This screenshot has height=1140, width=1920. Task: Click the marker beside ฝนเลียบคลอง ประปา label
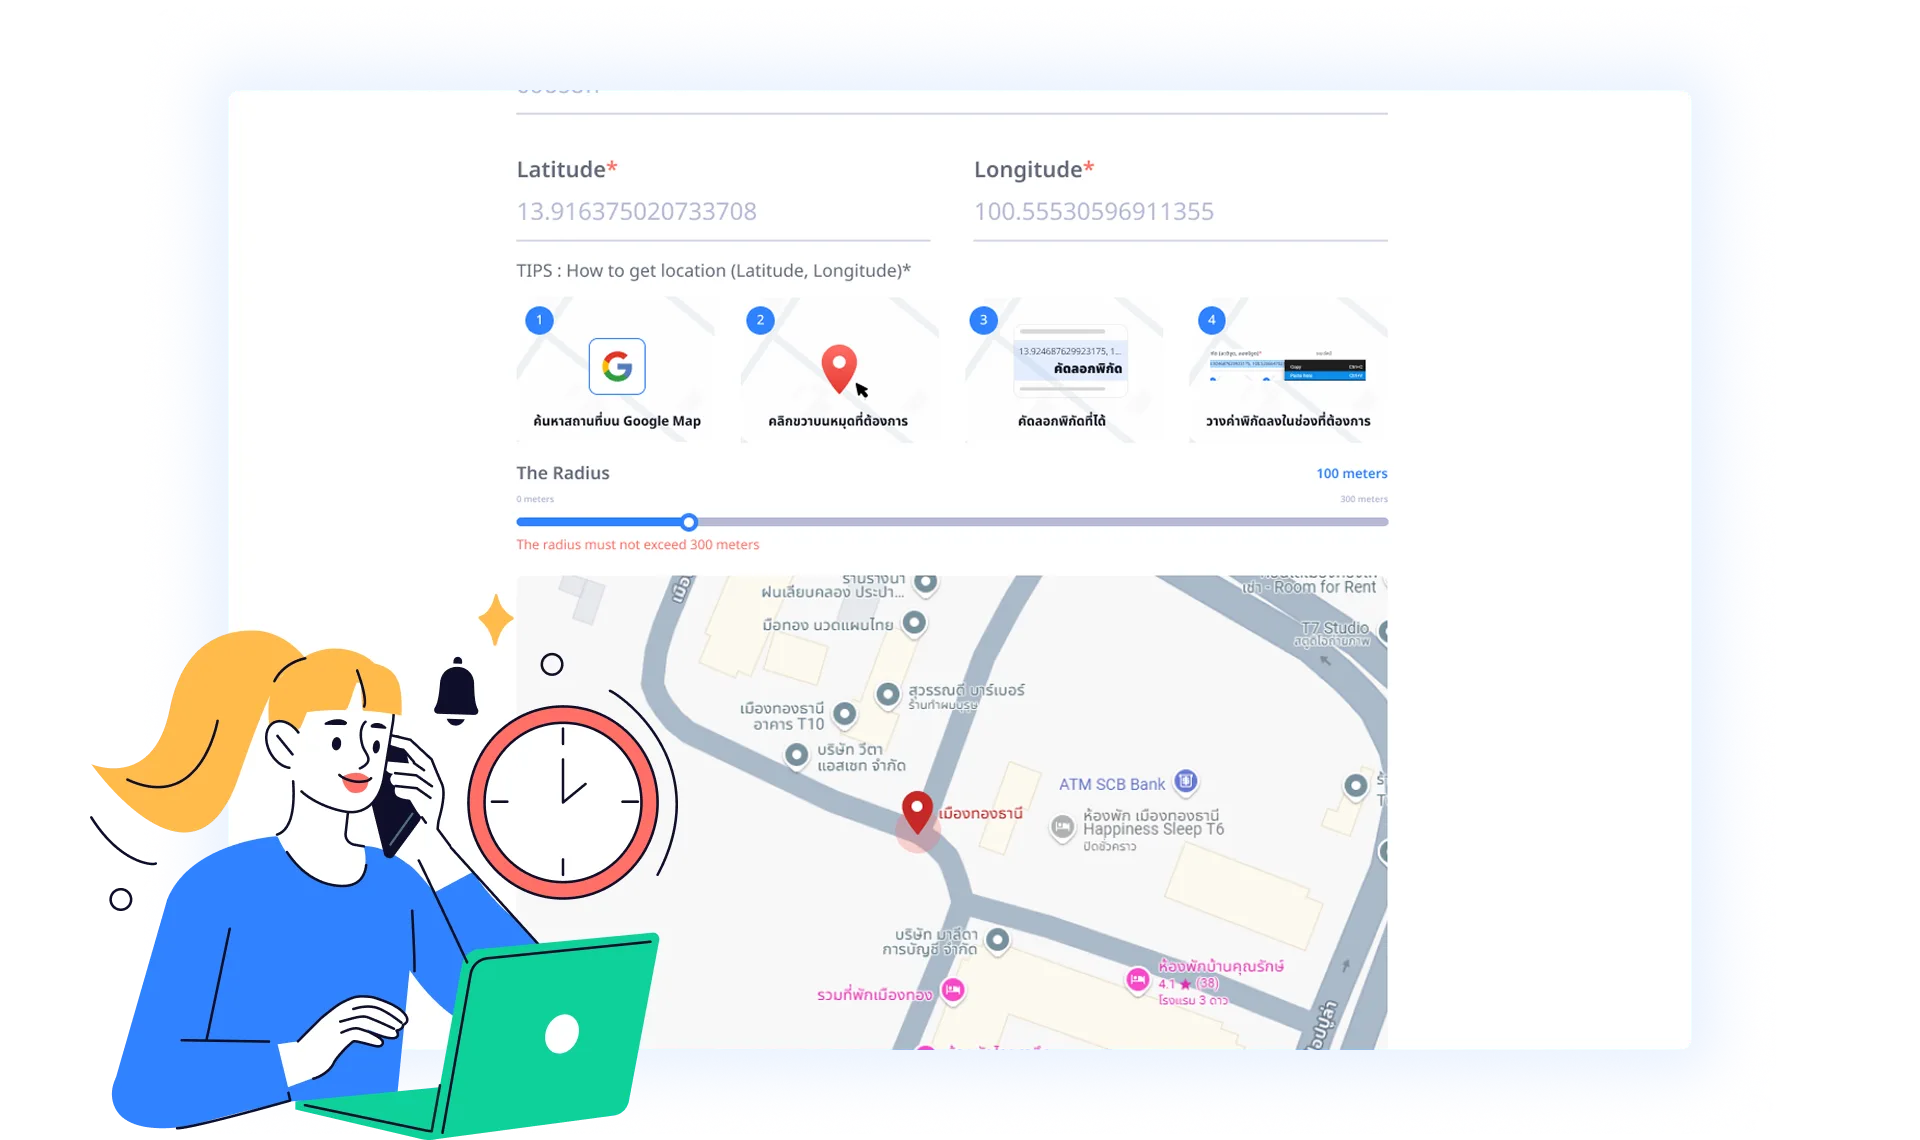point(926,583)
